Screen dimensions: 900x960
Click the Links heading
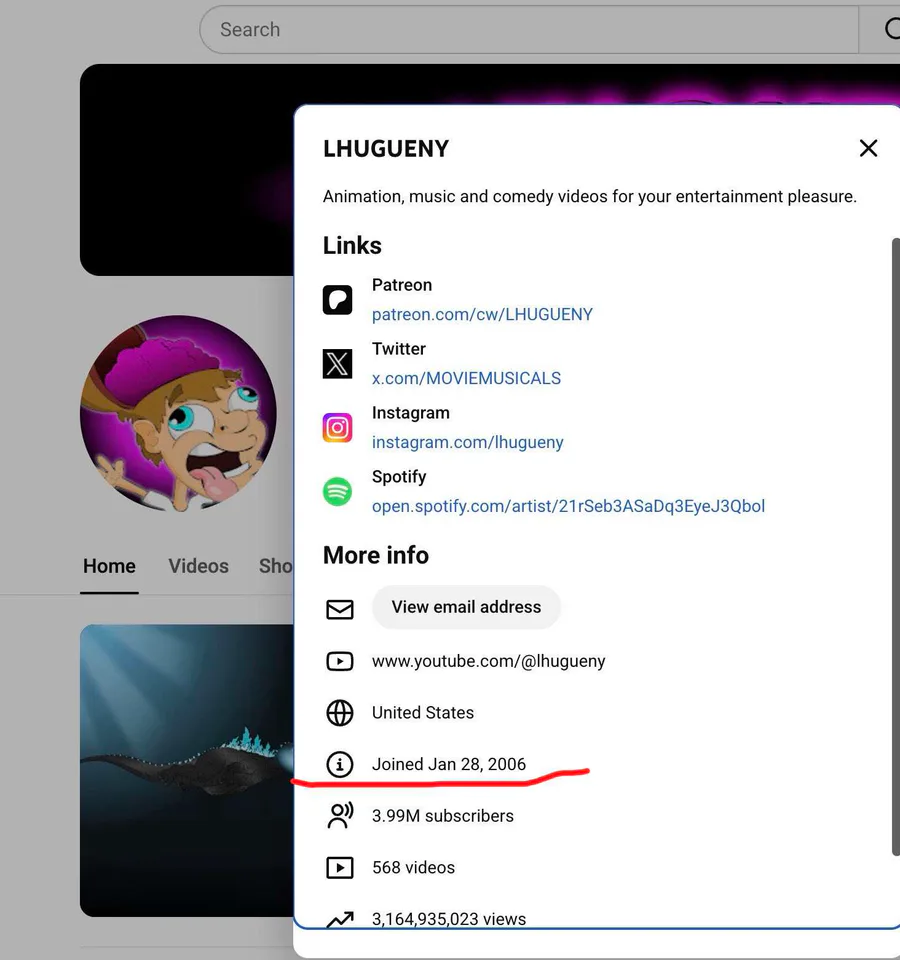[352, 246]
